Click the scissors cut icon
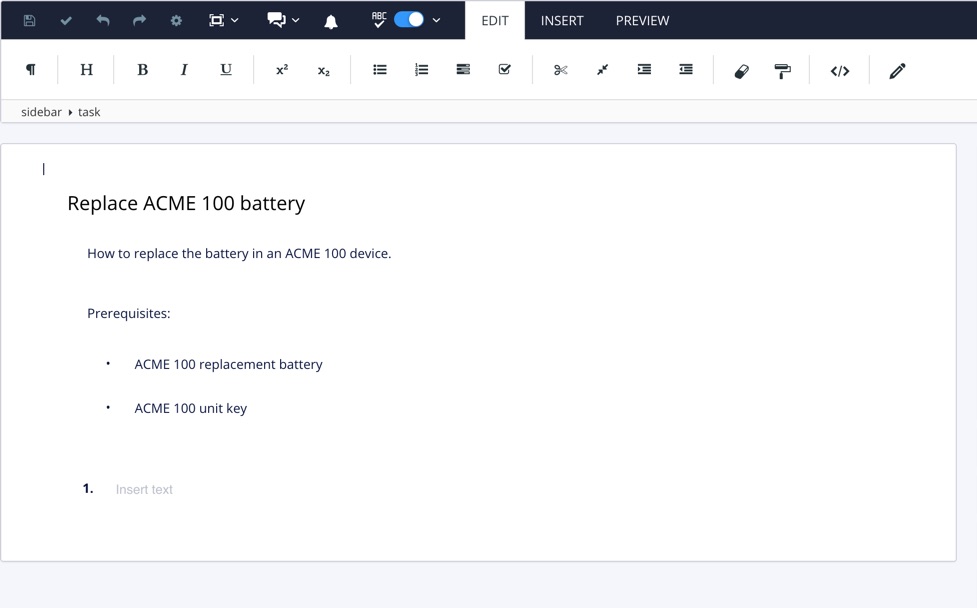This screenshot has width=977, height=608. click(560, 69)
